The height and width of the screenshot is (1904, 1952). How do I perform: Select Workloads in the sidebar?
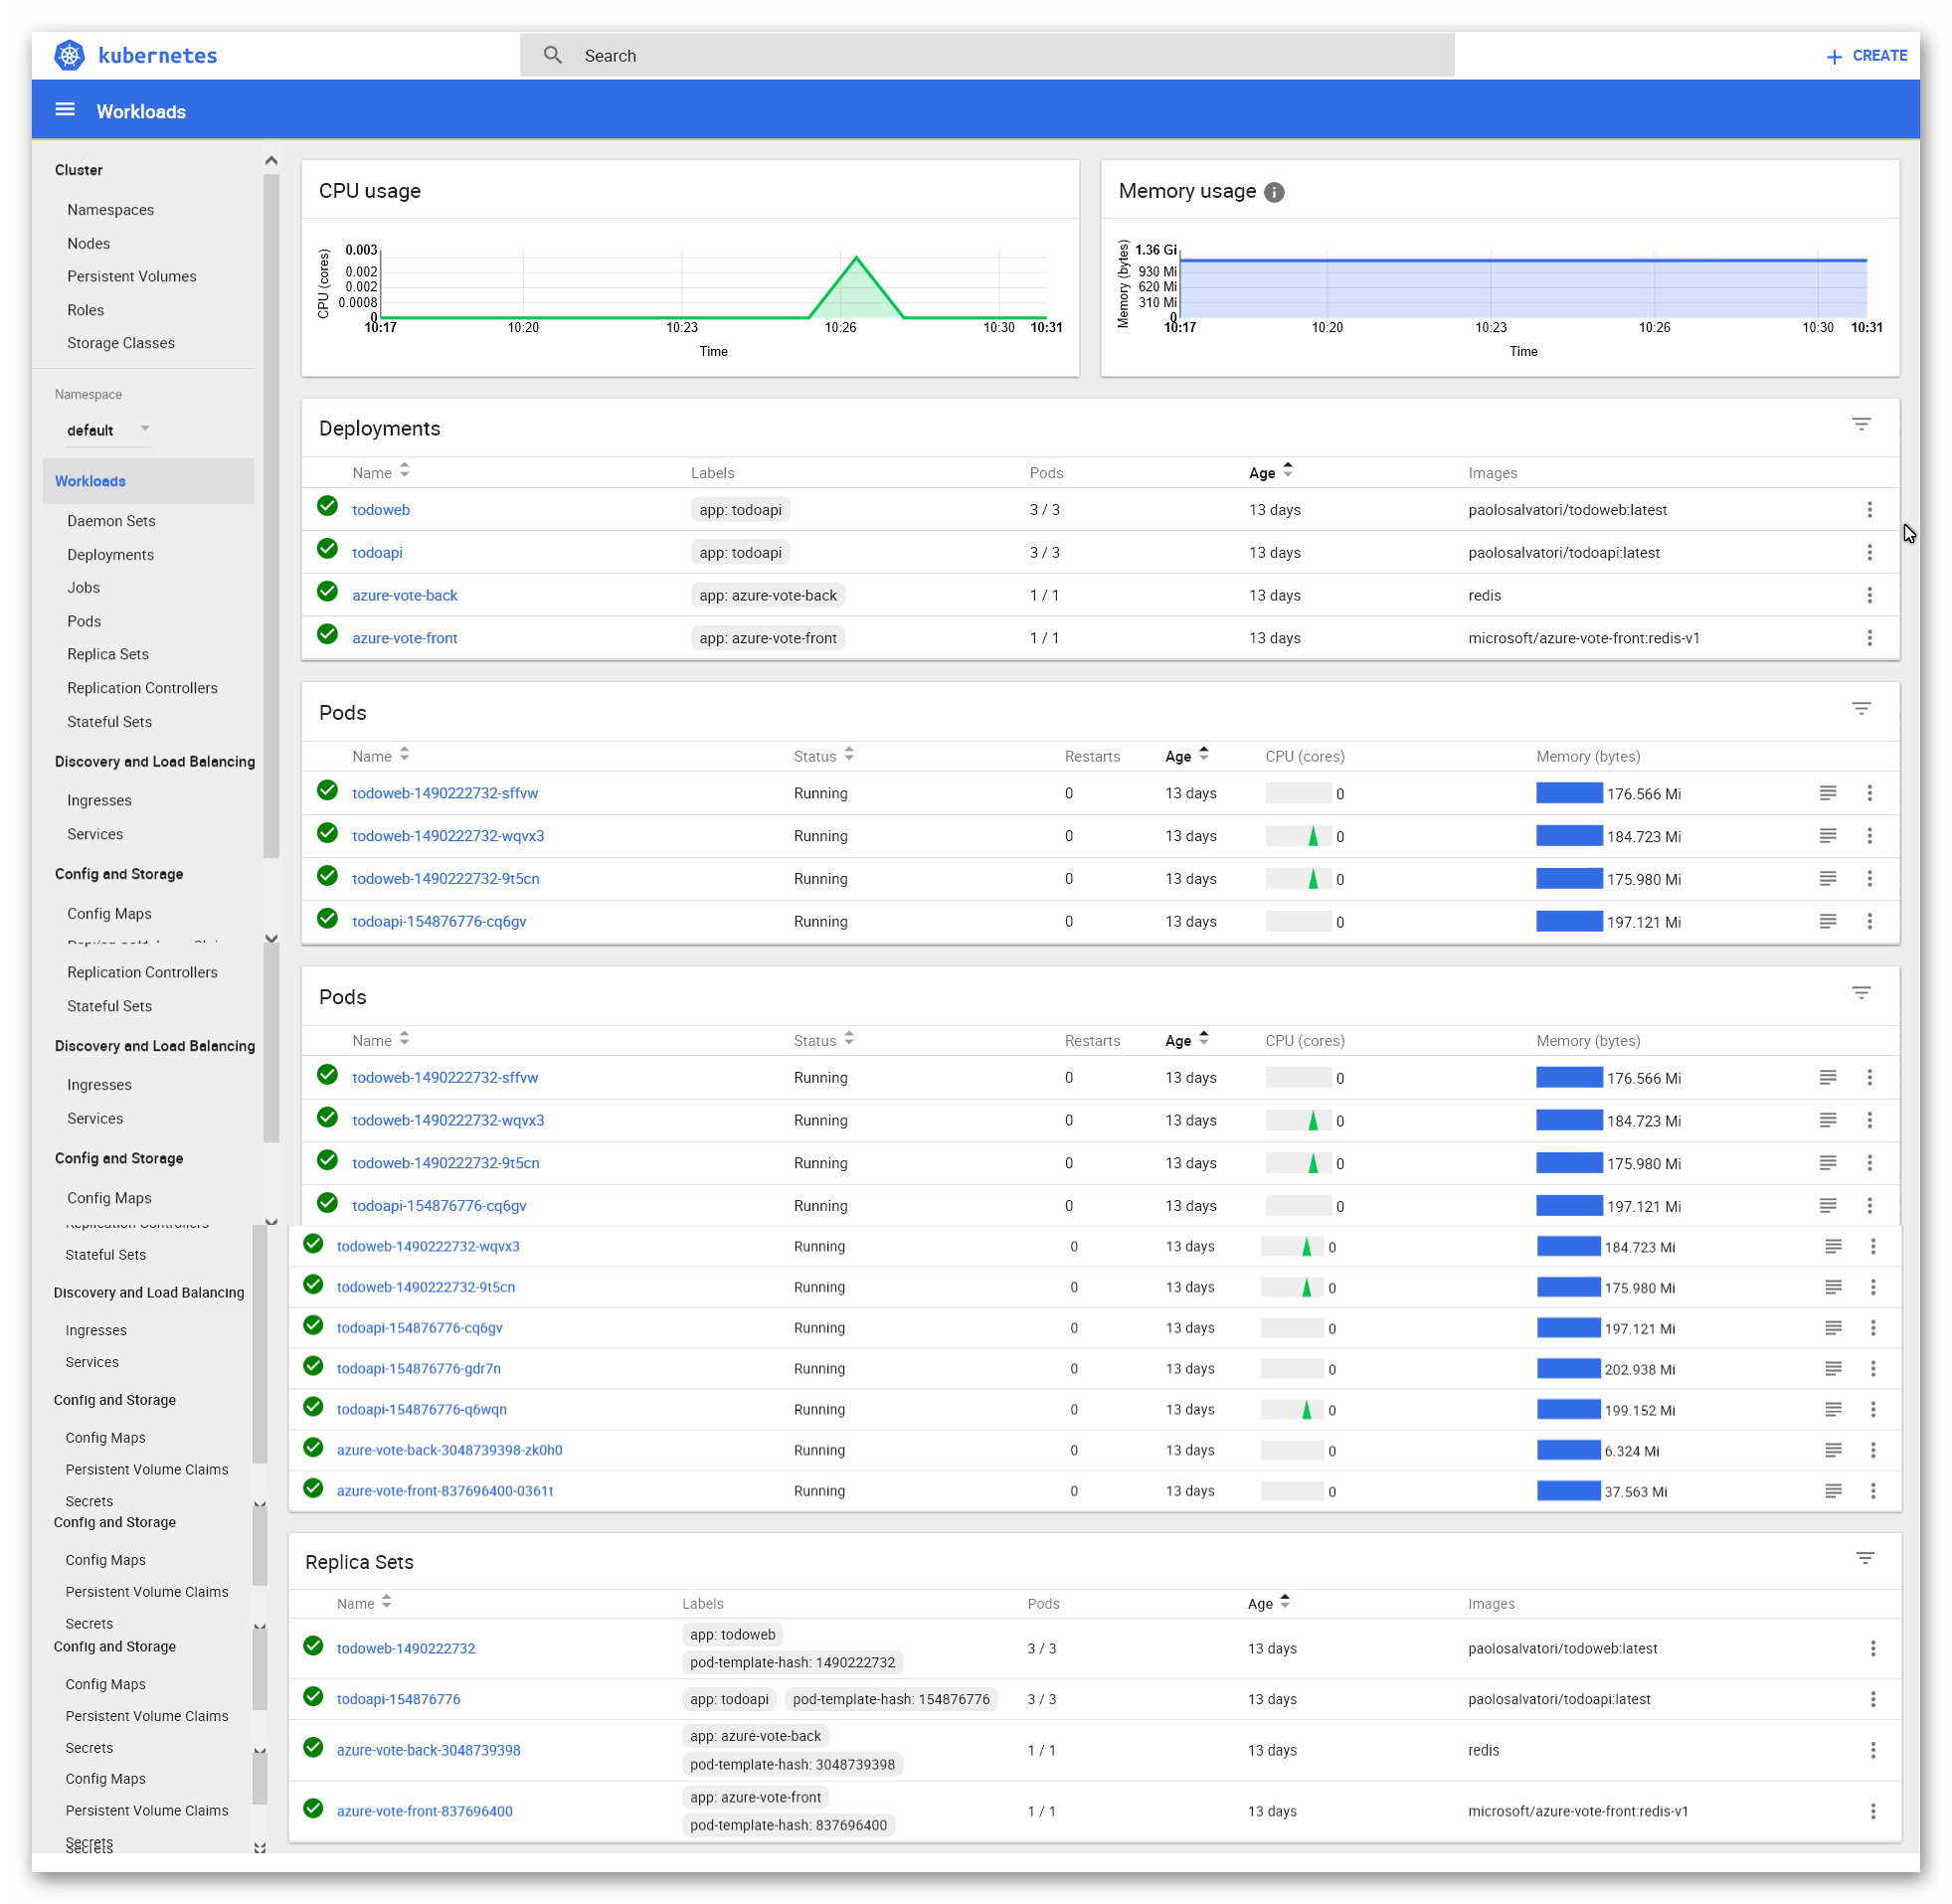click(90, 481)
